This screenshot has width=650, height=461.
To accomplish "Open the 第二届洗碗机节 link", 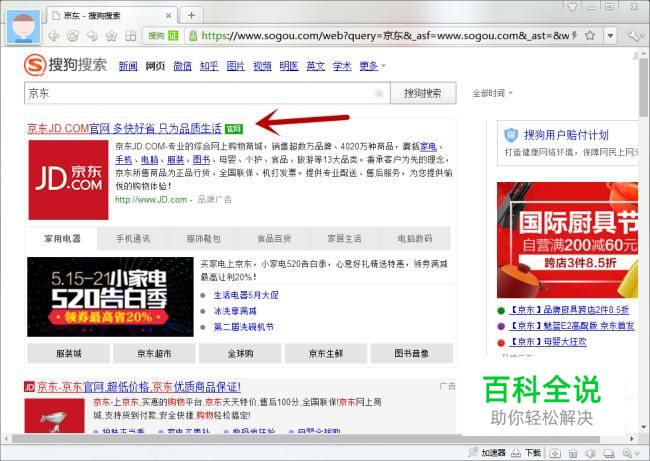I will 244,327.
